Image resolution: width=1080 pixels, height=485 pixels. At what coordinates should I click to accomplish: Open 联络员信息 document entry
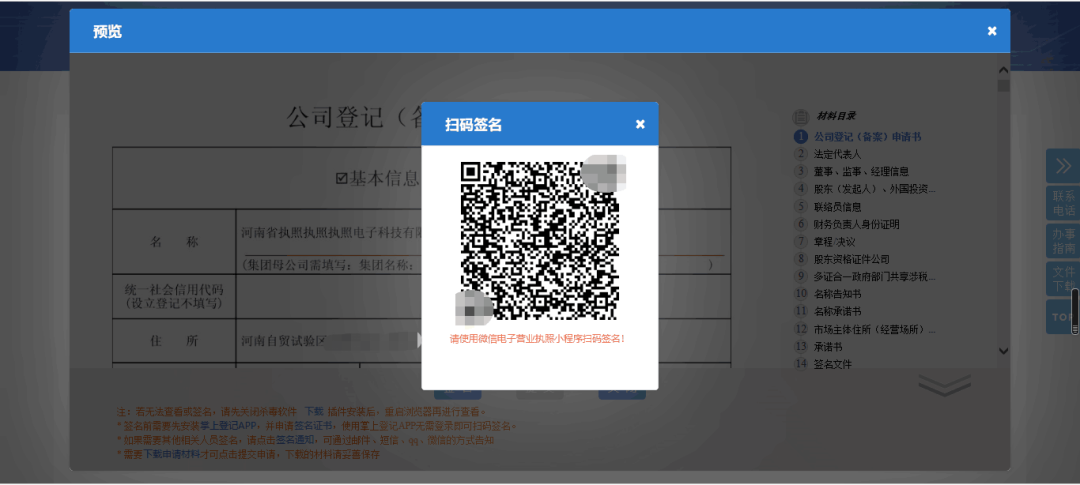(x=838, y=207)
